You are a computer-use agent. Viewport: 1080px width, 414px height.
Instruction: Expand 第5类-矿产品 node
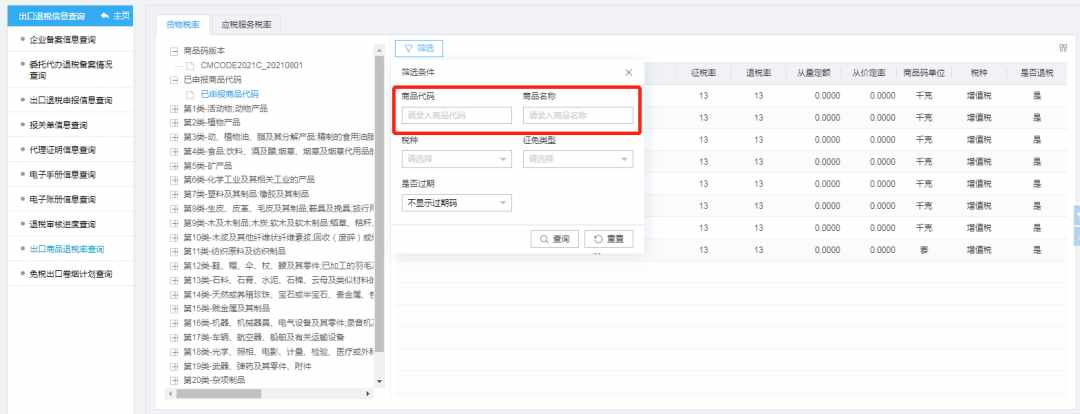pyautogui.click(x=174, y=166)
